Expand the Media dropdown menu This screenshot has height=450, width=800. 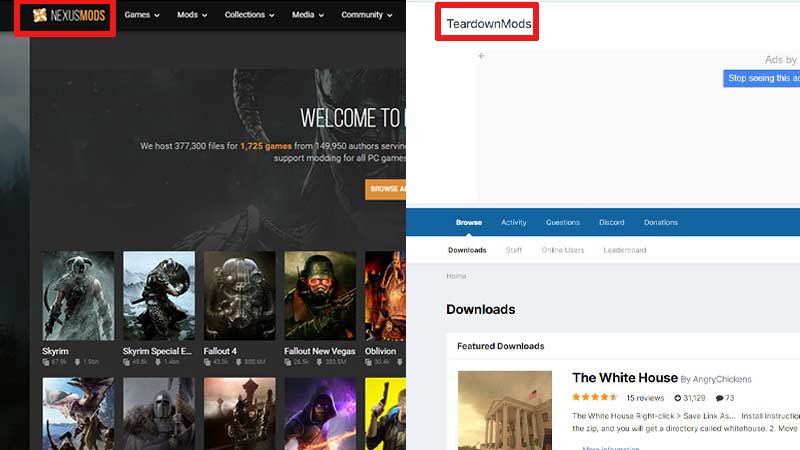[x=308, y=15]
